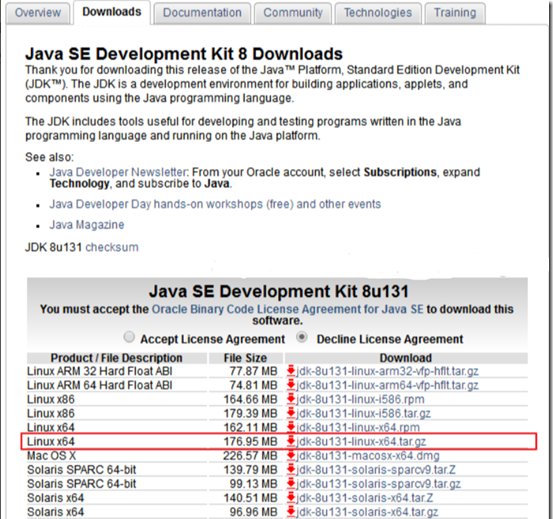
Task: Download jdk-8u131-solaris-x64.tar.gz file link
Action: (367, 512)
